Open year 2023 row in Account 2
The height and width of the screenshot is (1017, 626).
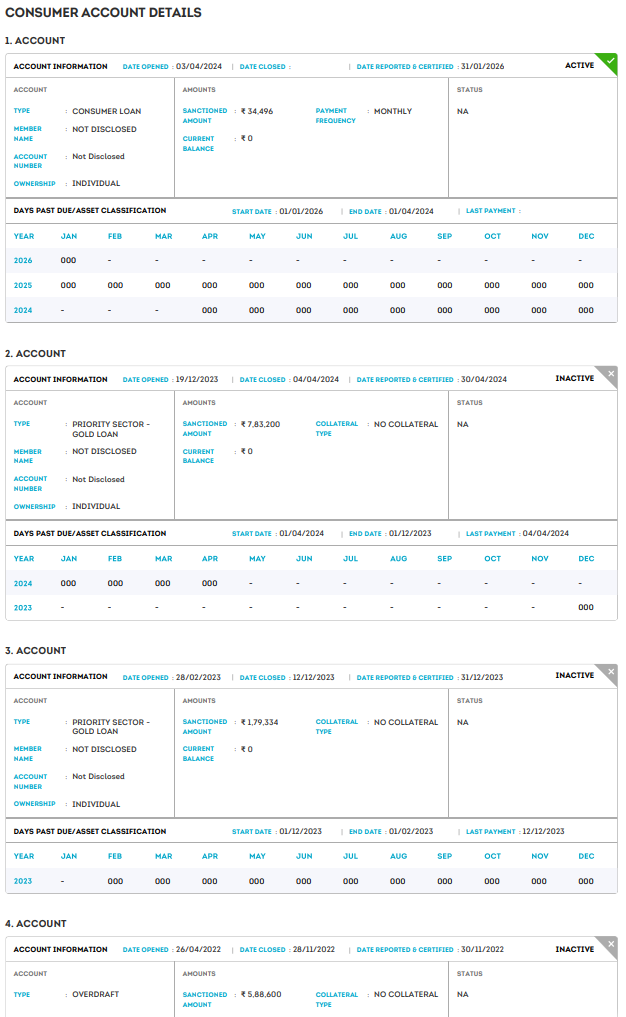click(23, 607)
